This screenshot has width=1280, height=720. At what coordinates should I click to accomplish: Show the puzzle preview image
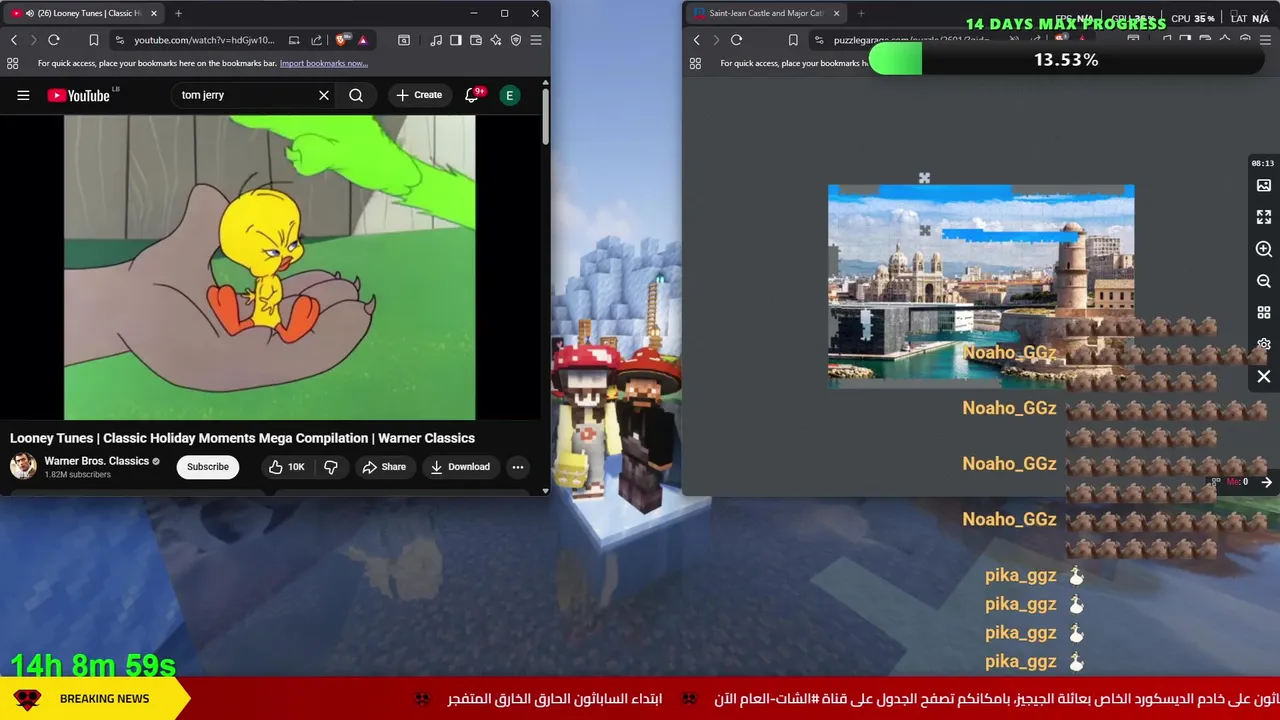point(1264,186)
